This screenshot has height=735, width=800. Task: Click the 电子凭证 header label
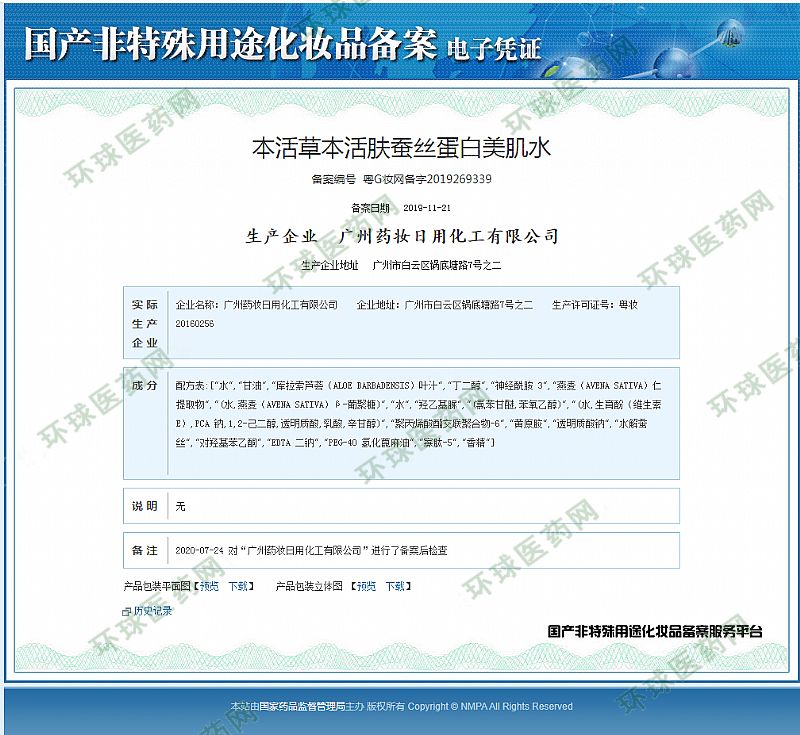coord(494,47)
